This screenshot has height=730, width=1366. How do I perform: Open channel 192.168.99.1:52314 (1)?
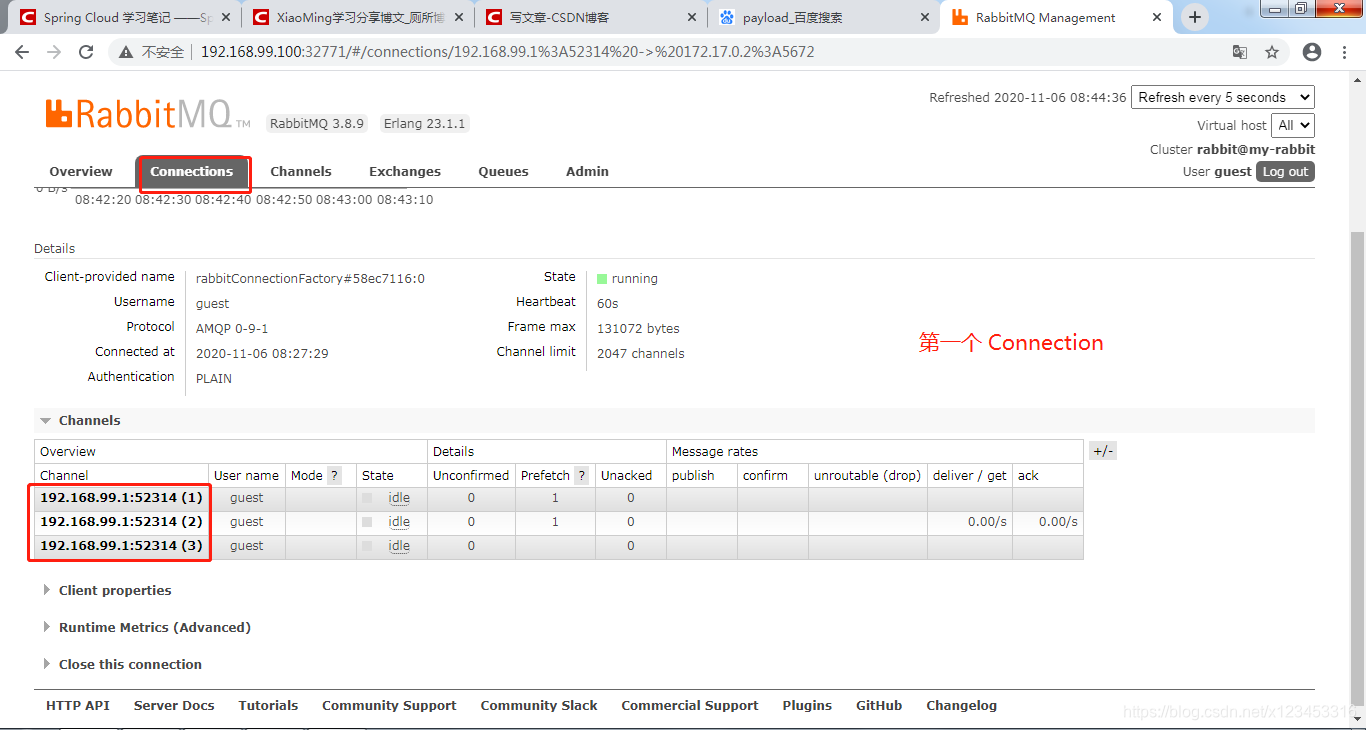pos(121,497)
